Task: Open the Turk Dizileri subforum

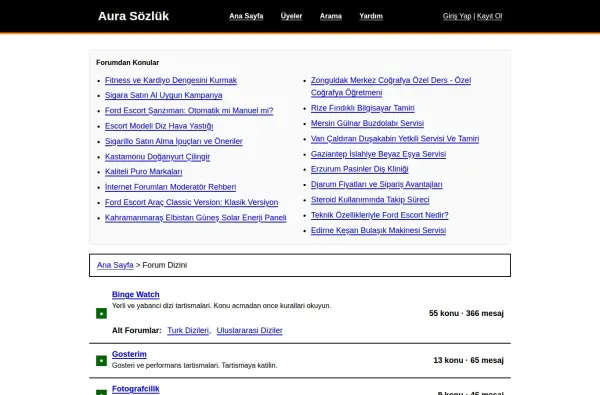Action: 188,330
